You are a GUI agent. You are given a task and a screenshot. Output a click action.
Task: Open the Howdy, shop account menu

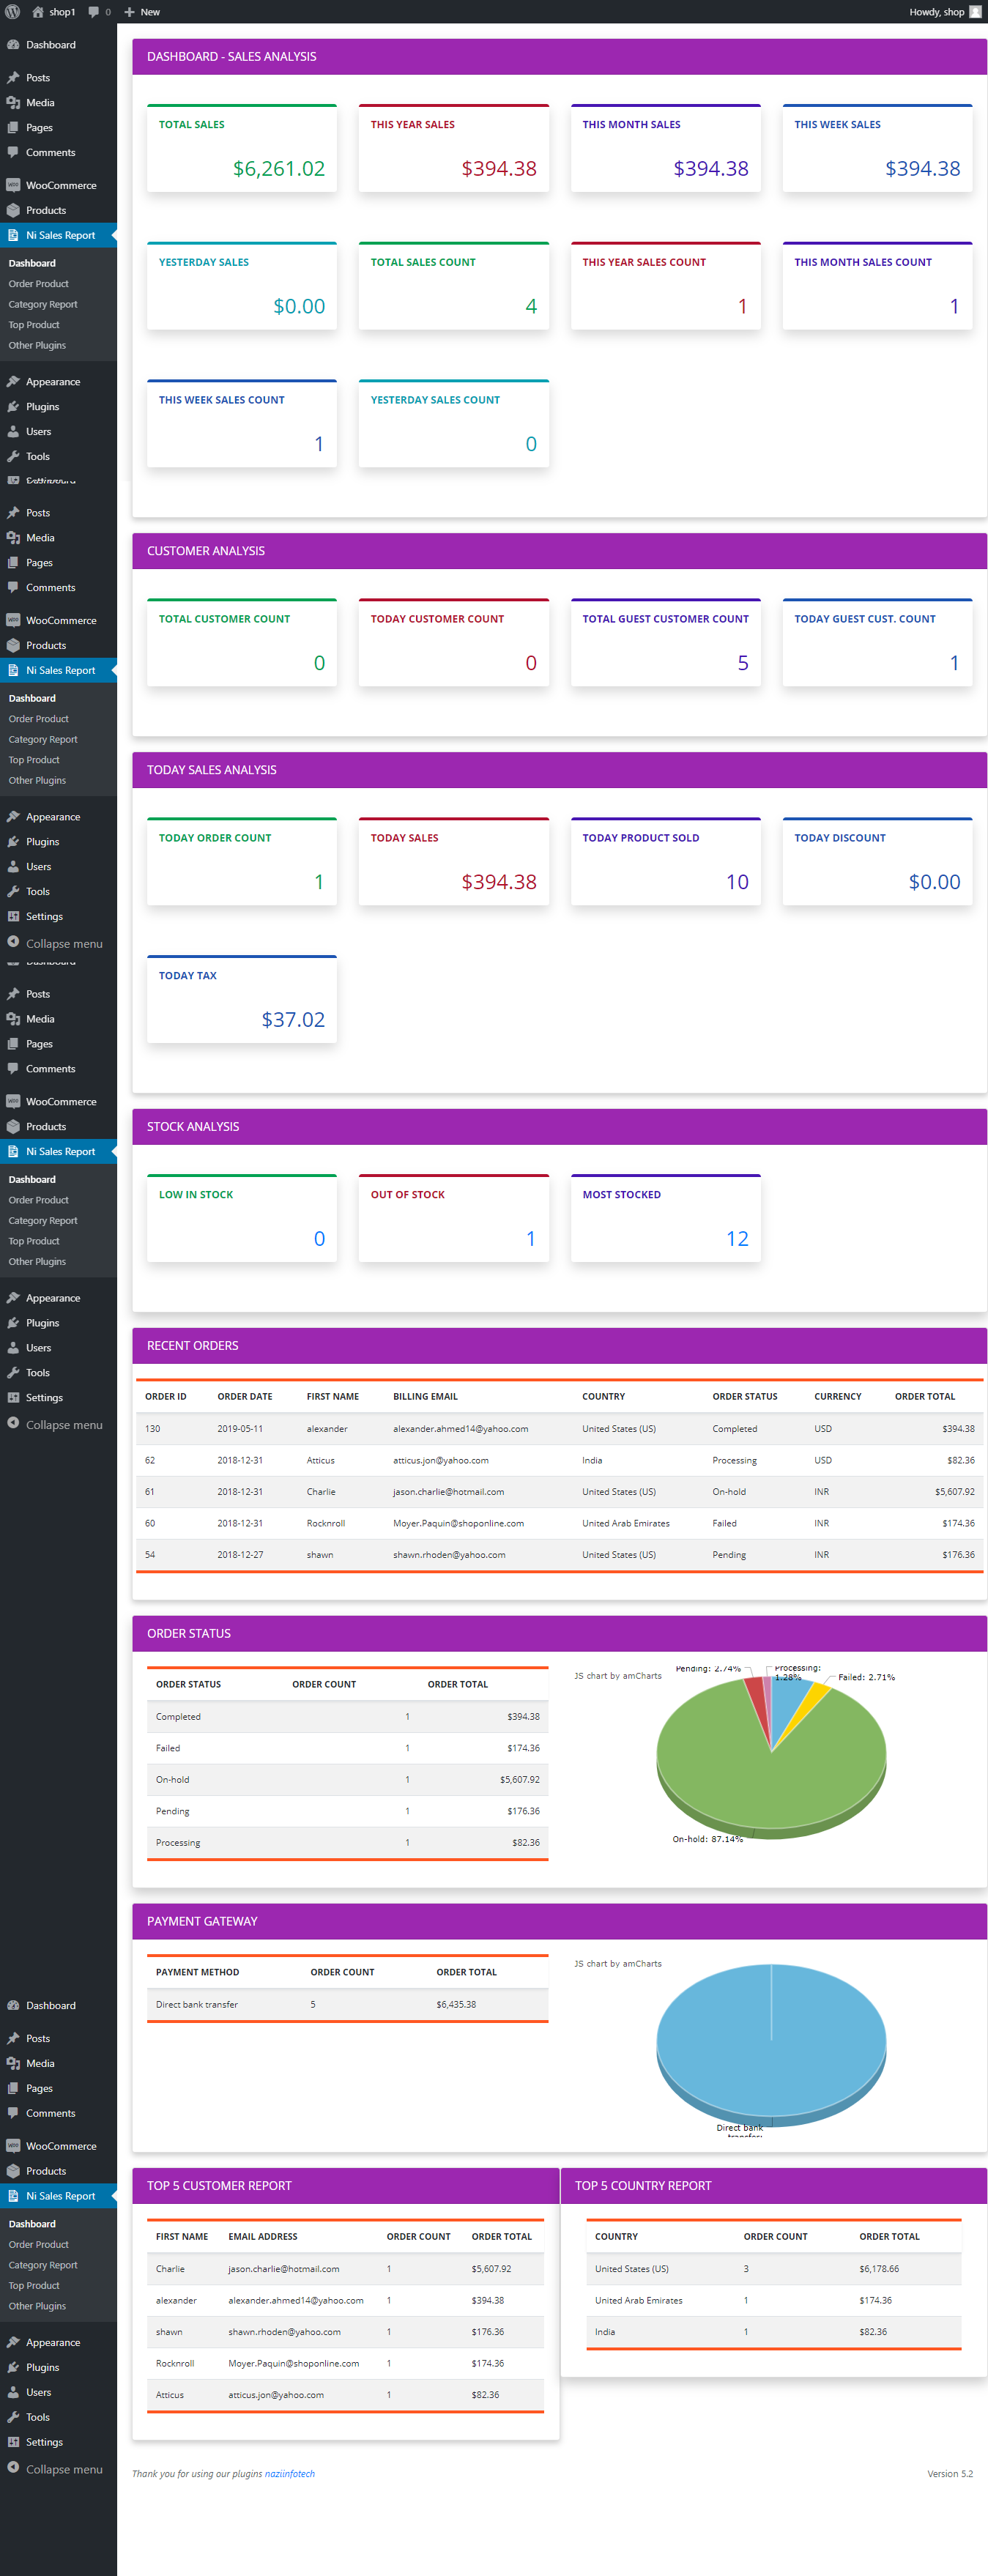(936, 12)
